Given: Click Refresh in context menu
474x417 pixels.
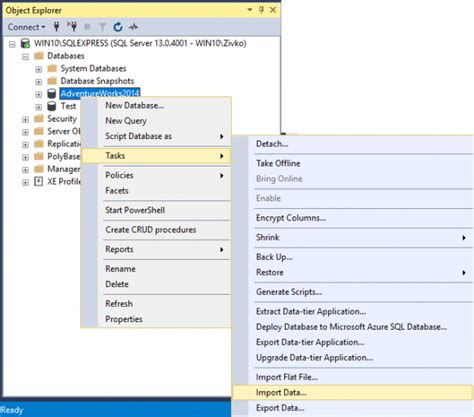Looking at the screenshot, I should (x=156, y=304).
